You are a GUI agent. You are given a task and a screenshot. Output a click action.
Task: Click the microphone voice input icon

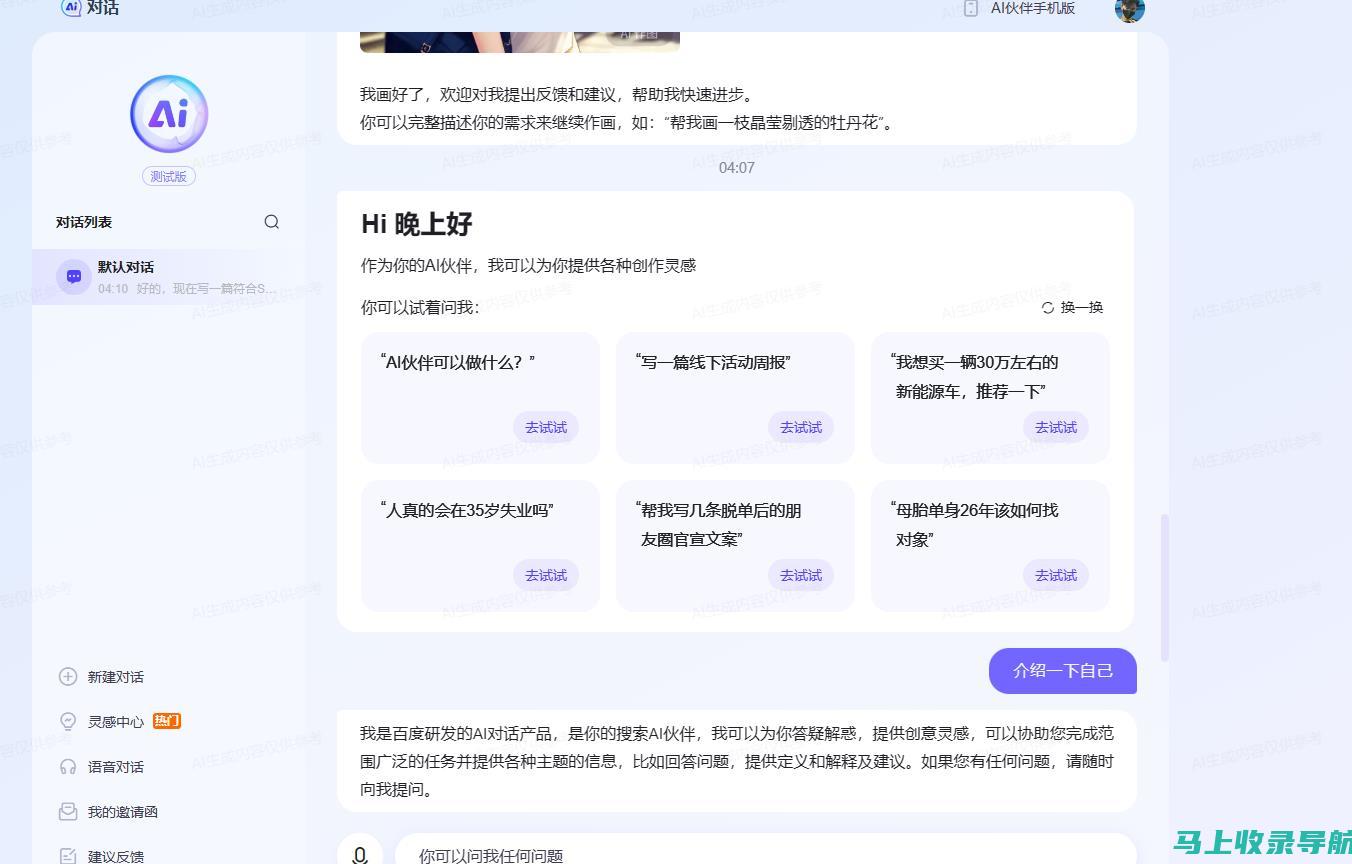coord(360,853)
